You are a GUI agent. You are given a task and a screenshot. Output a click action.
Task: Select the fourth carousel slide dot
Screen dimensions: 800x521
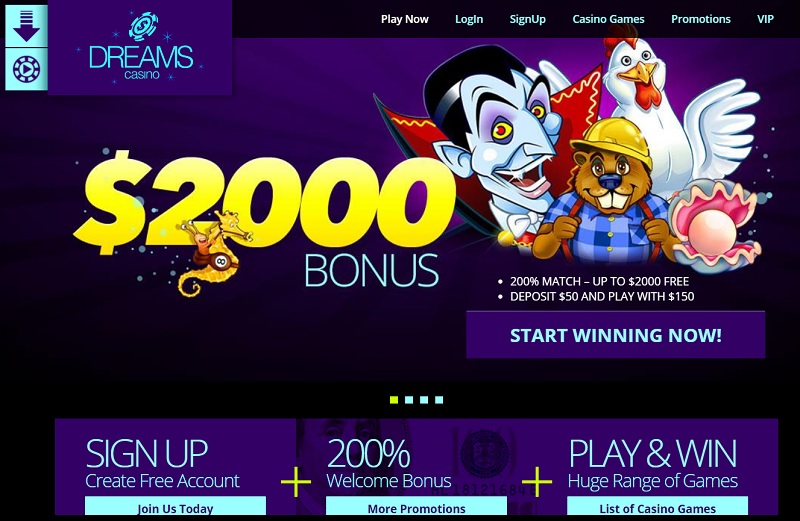pyautogui.click(x=439, y=400)
